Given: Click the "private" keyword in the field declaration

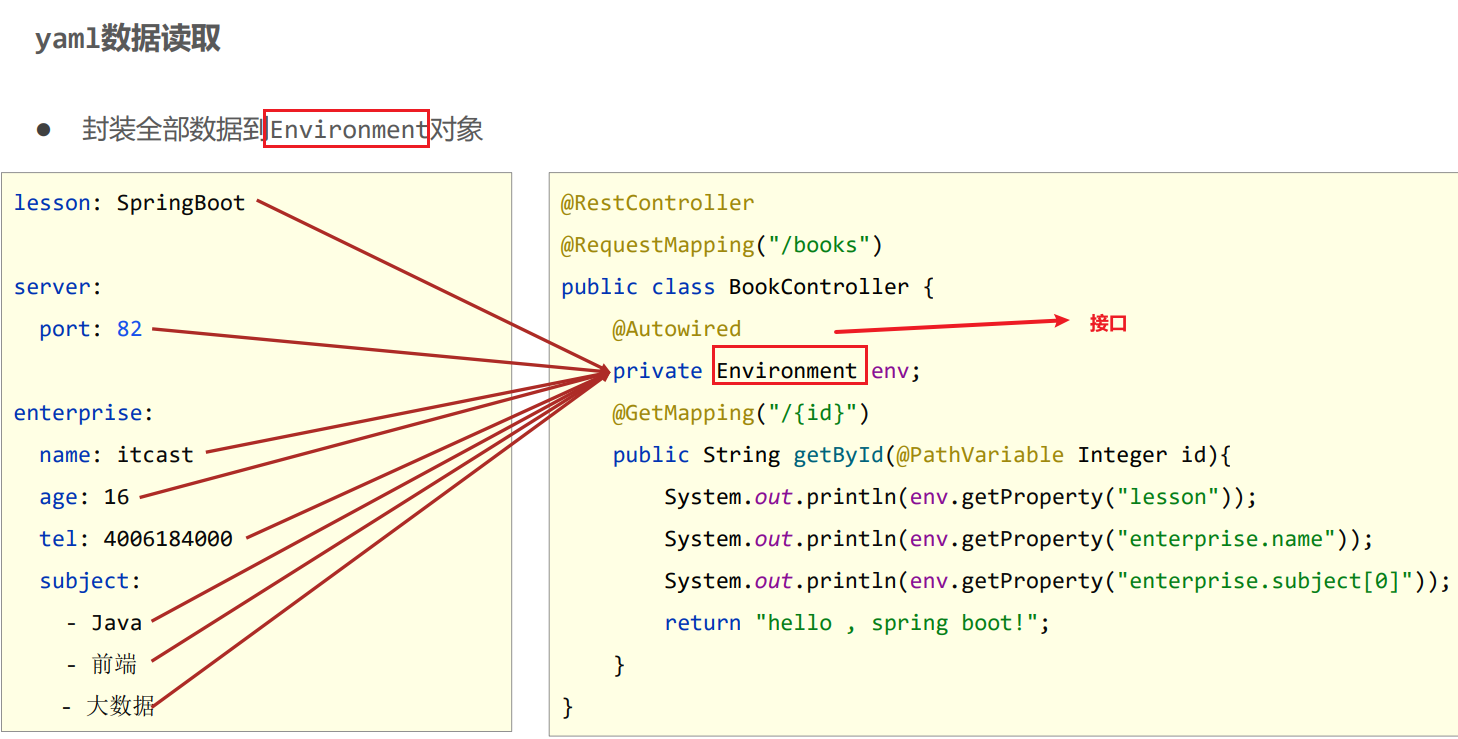Looking at the screenshot, I should [658, 371].
